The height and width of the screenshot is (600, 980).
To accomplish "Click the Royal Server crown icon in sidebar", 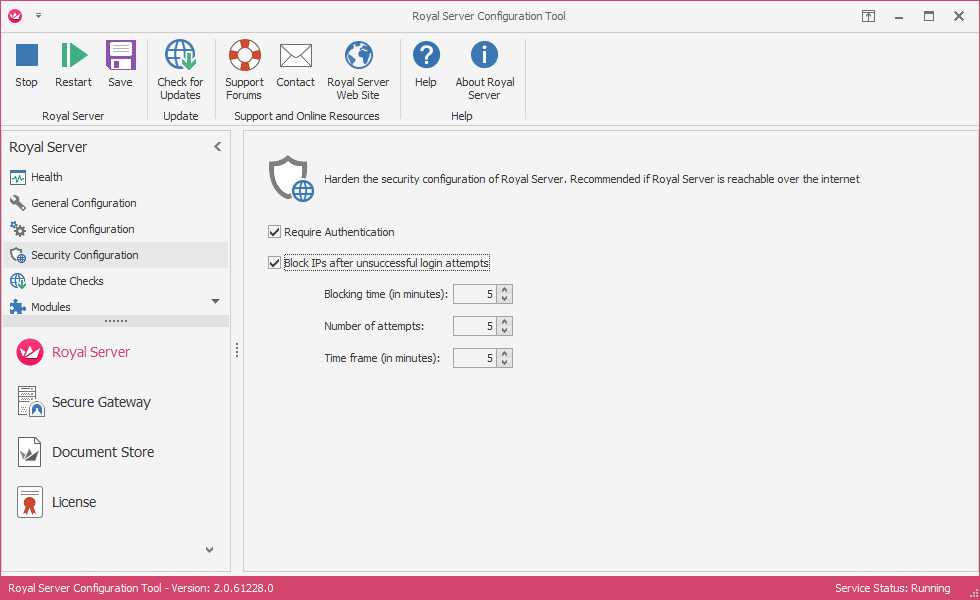I will coord(29,352).
